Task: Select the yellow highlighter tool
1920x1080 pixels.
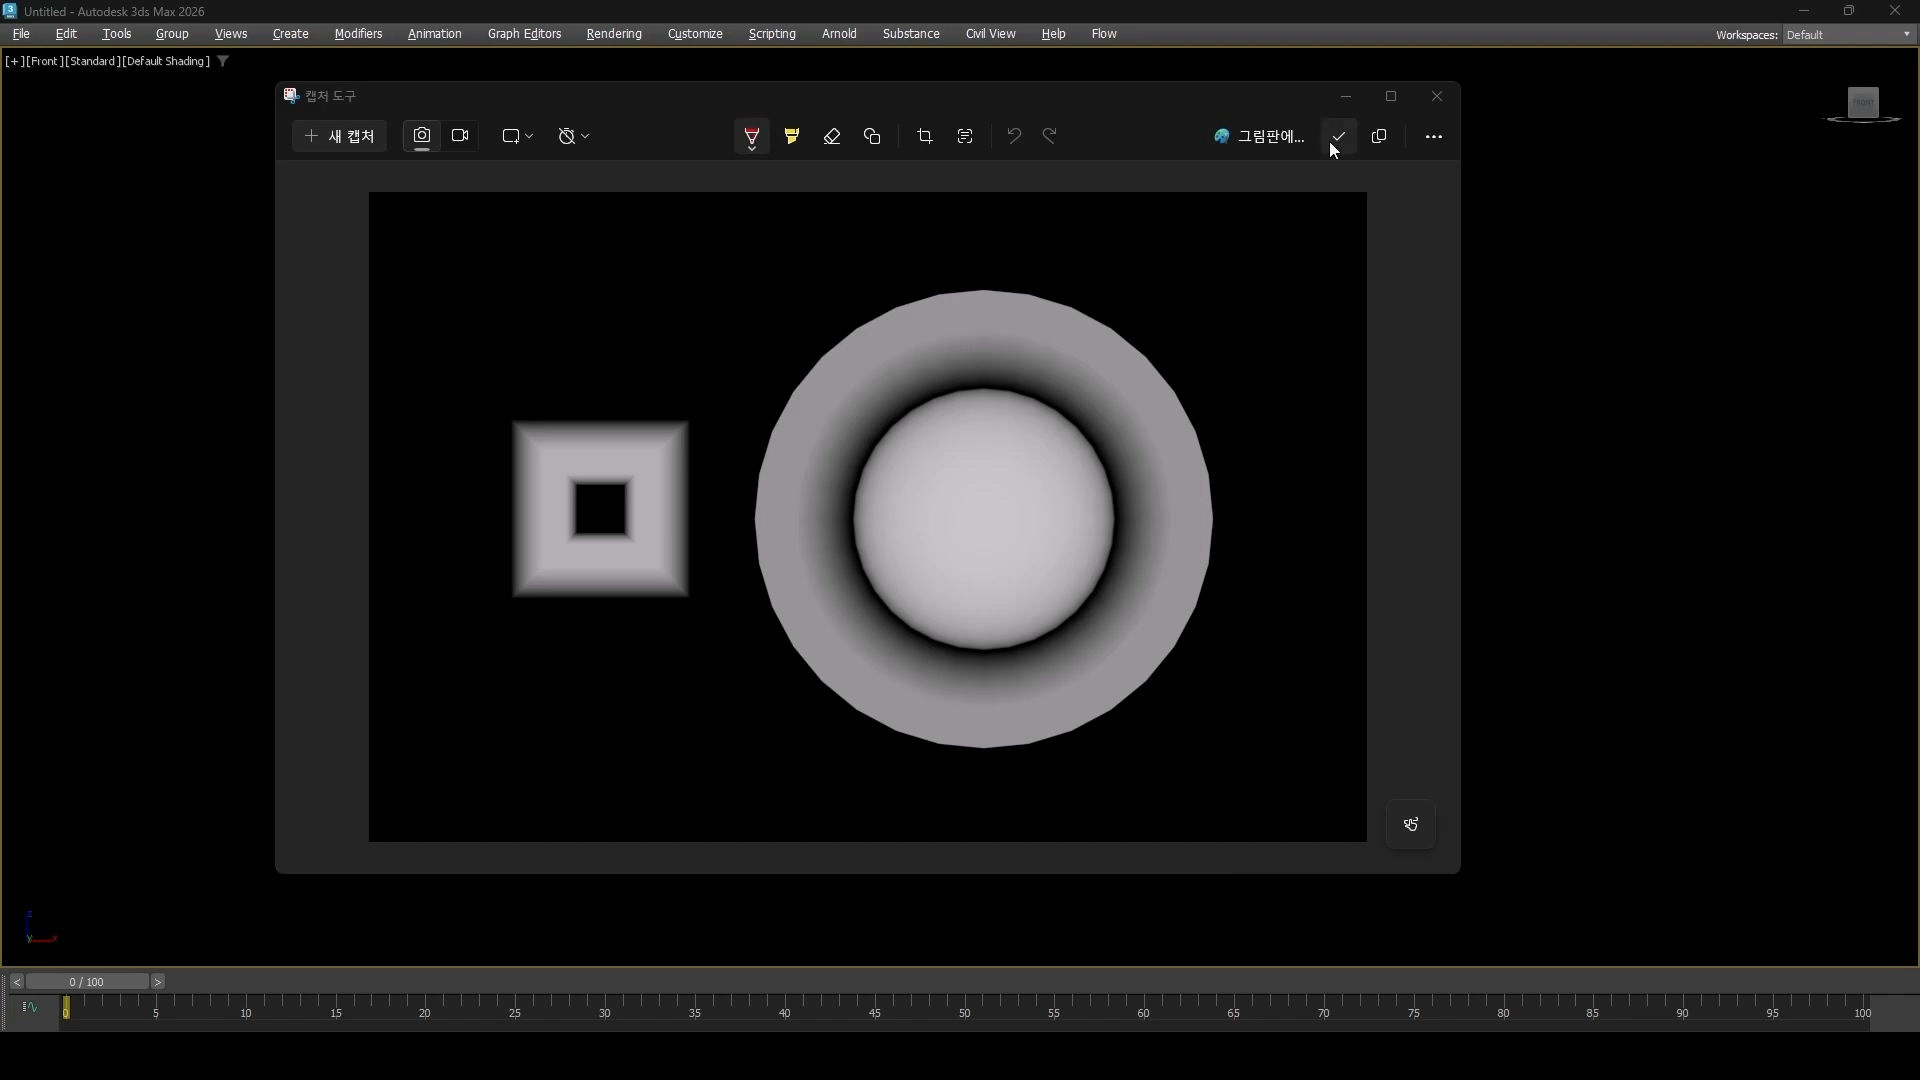Action: pos(792,136)
